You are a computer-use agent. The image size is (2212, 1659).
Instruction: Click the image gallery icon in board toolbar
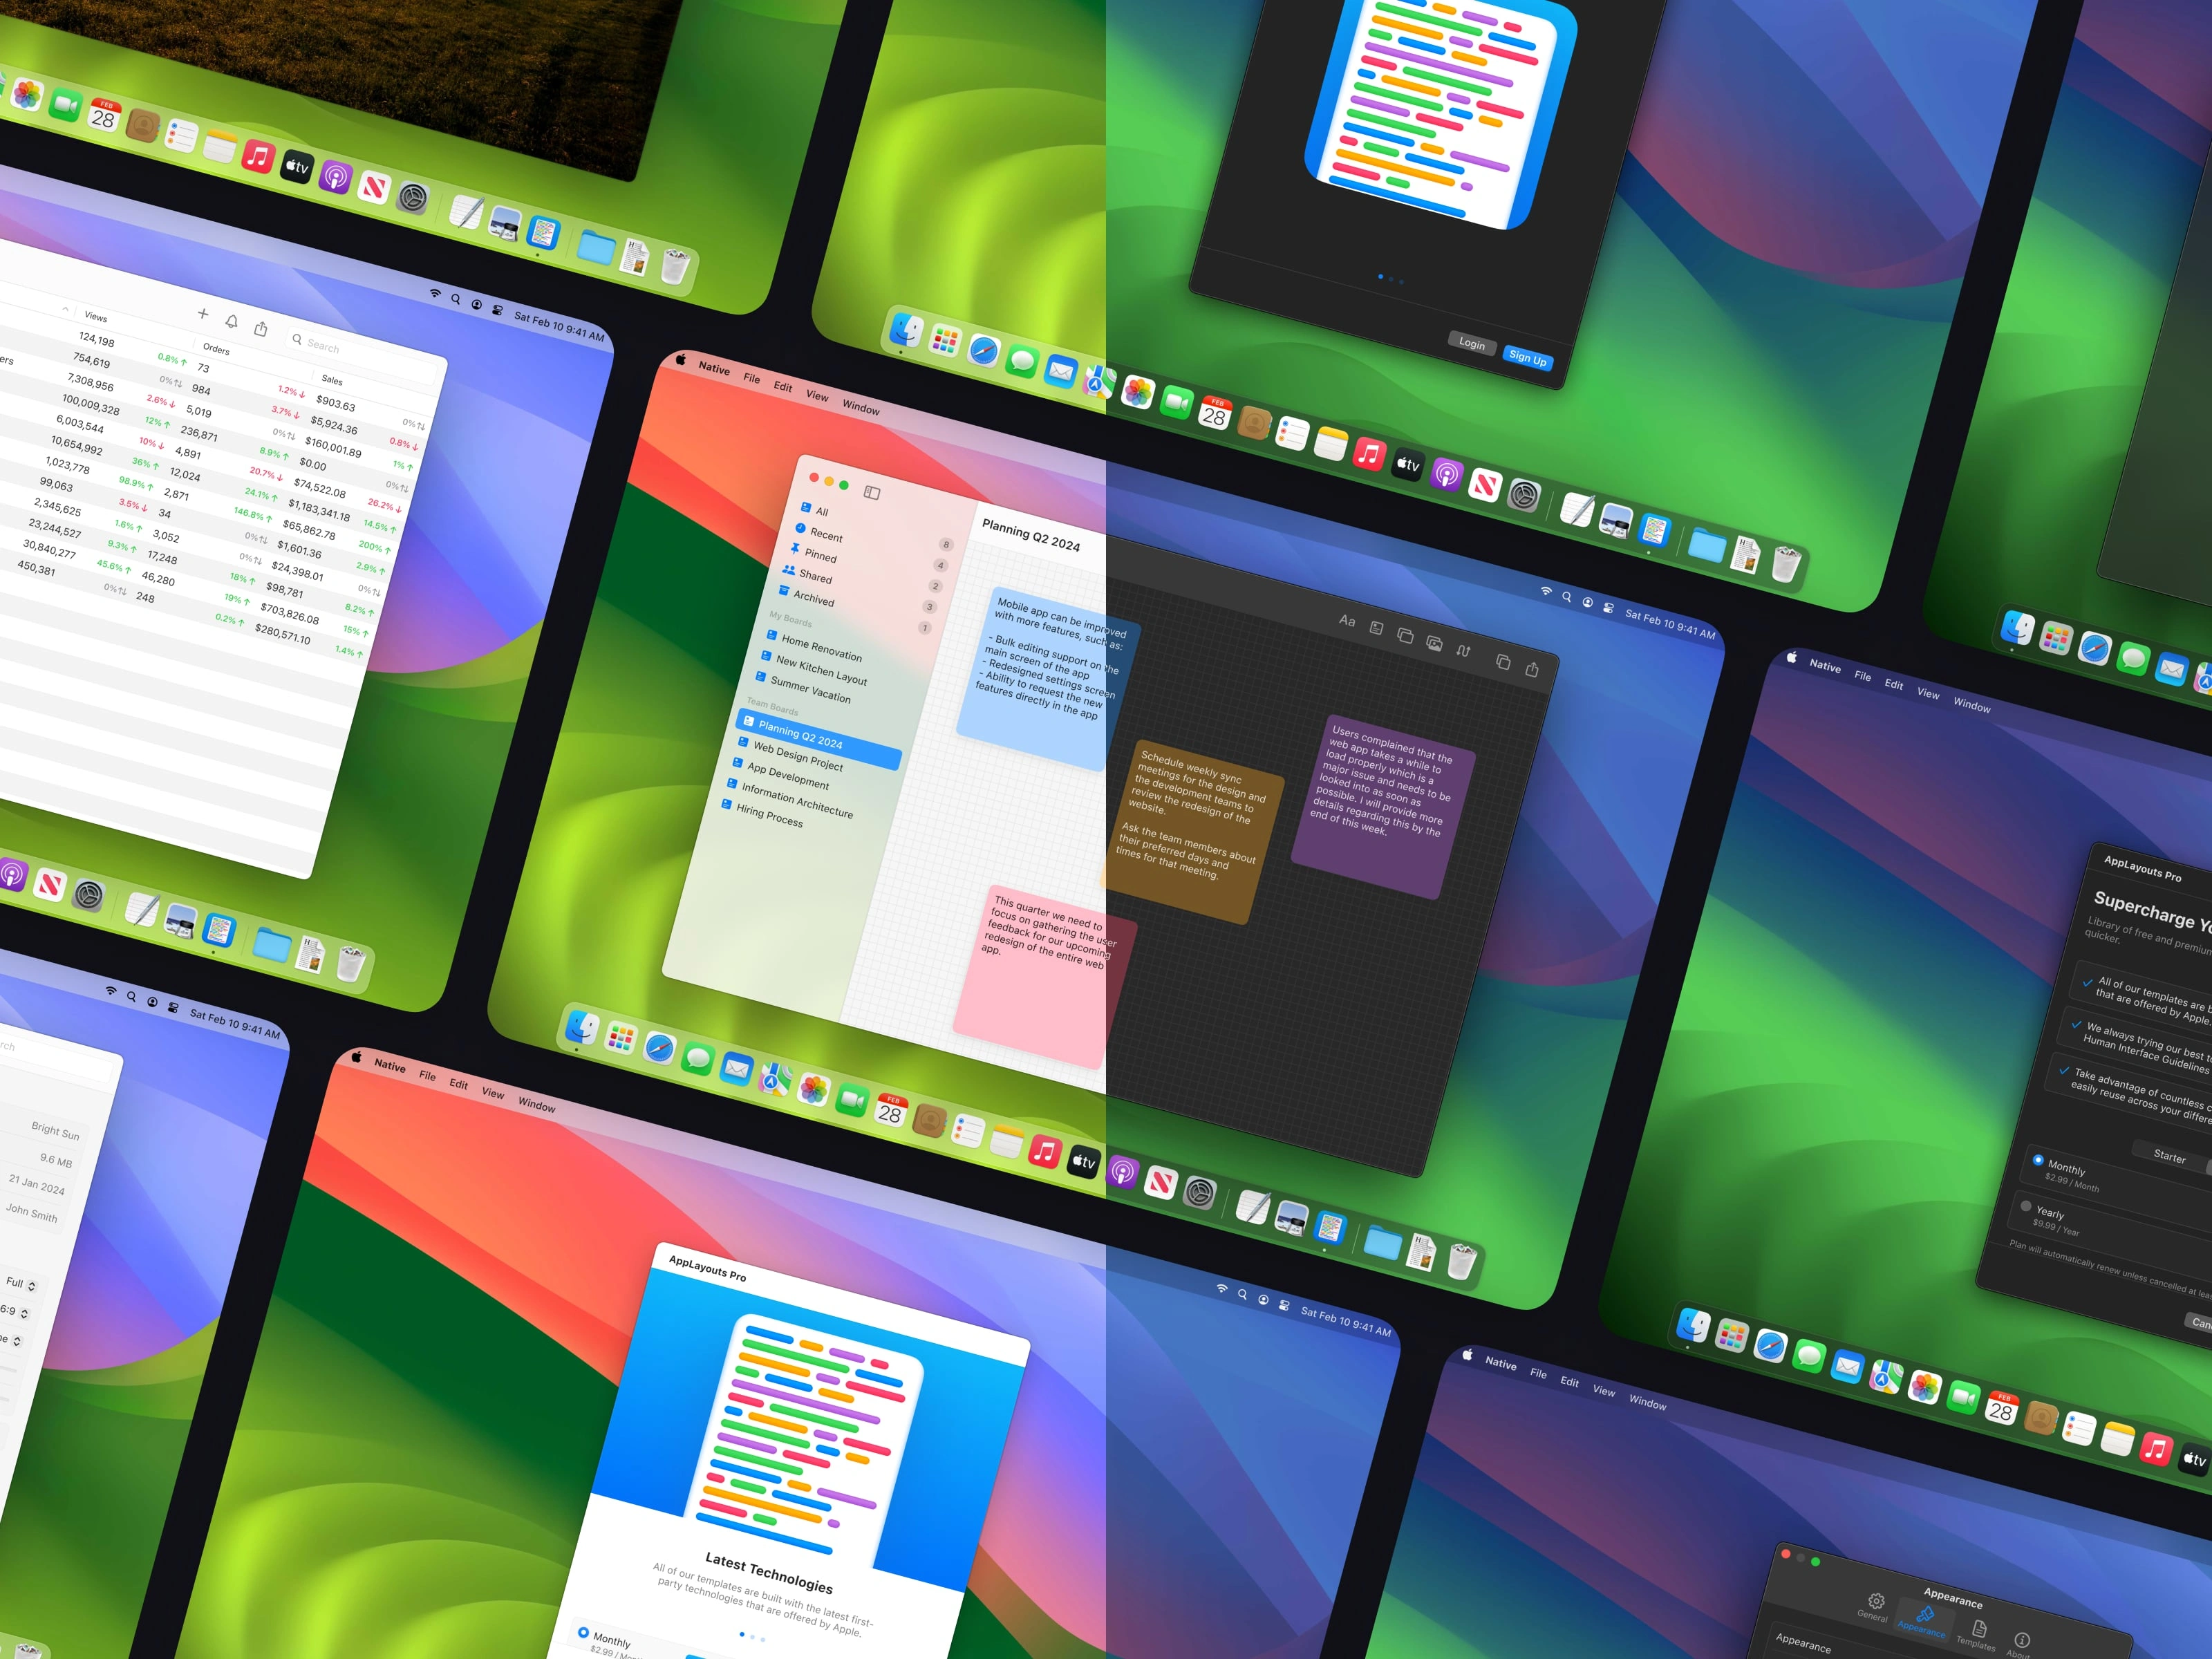(1434, 643)
